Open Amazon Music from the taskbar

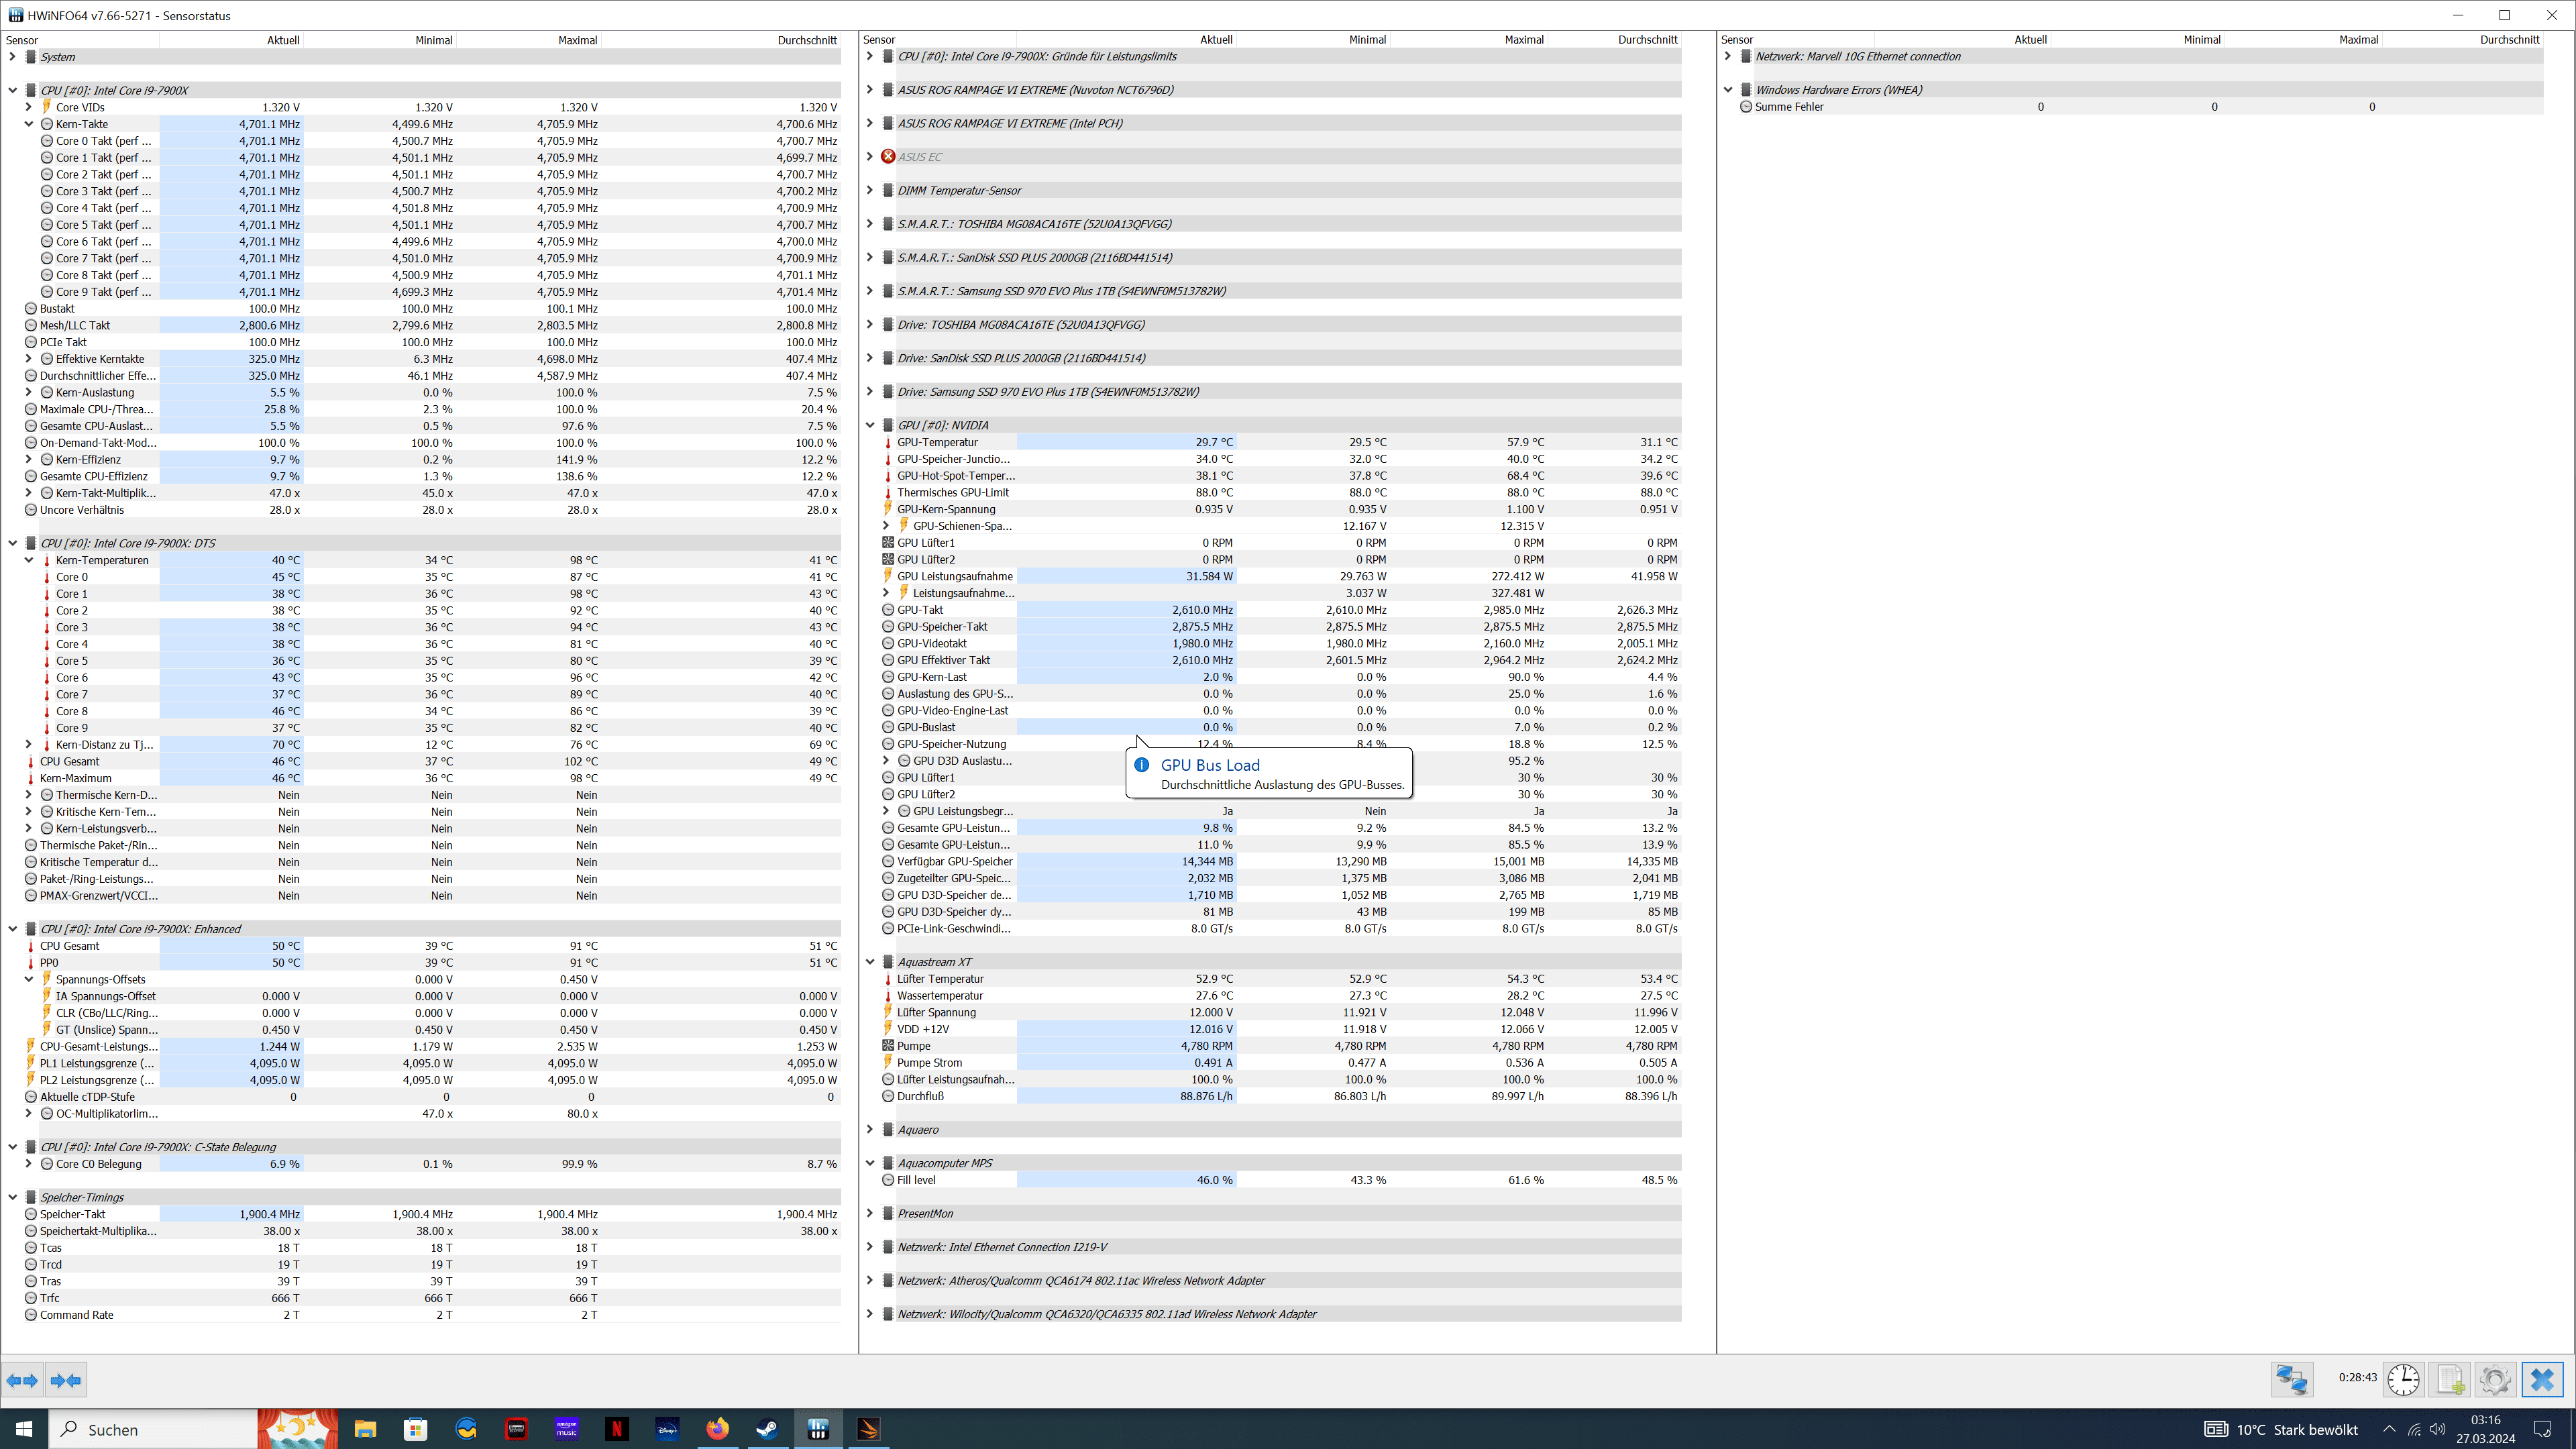pos(567,1429)
